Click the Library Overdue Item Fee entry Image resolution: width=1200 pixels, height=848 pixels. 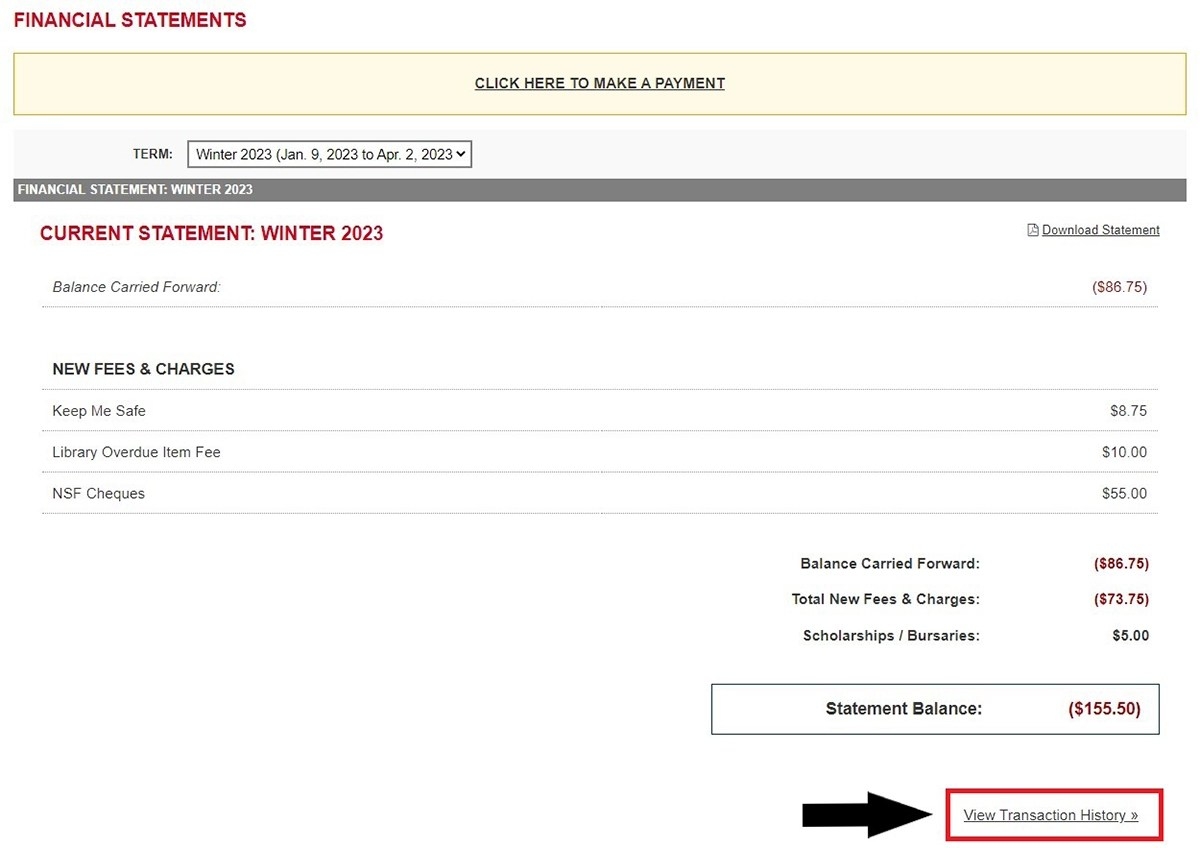(x=136, y=452)
